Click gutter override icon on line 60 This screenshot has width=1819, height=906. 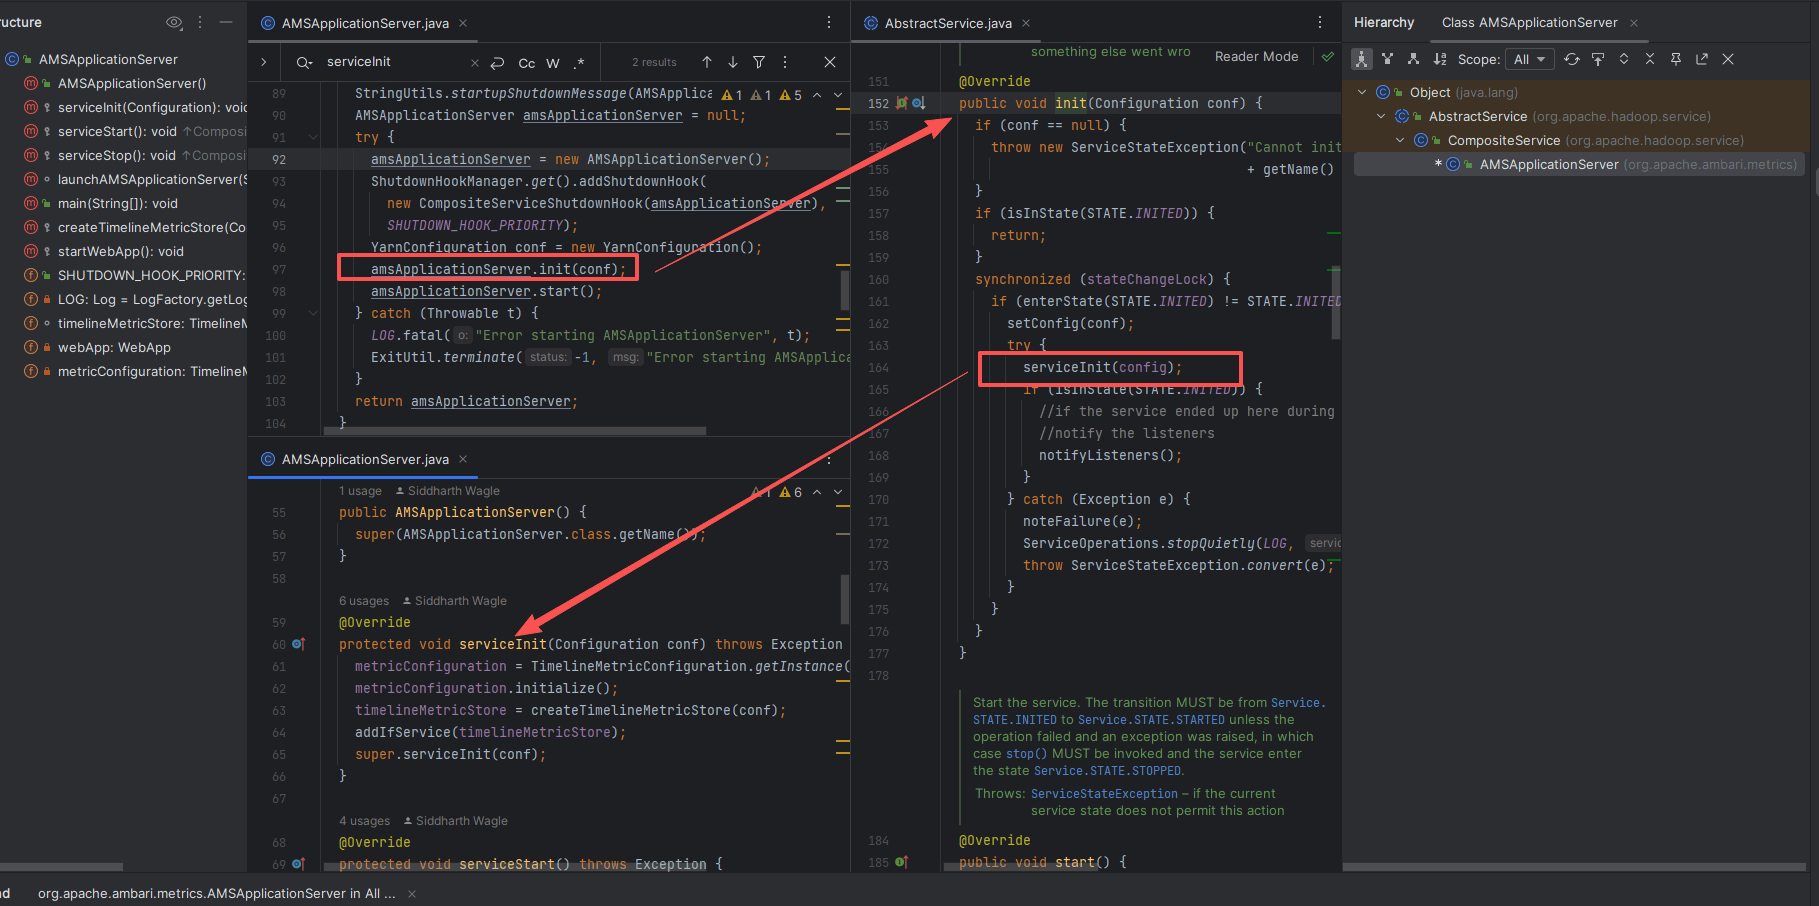click(298, 644)
